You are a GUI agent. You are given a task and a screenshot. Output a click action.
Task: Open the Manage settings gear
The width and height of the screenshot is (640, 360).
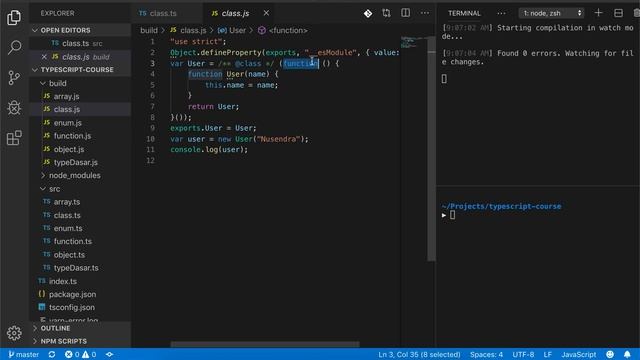pyautogui.click(x=14, y=333)
